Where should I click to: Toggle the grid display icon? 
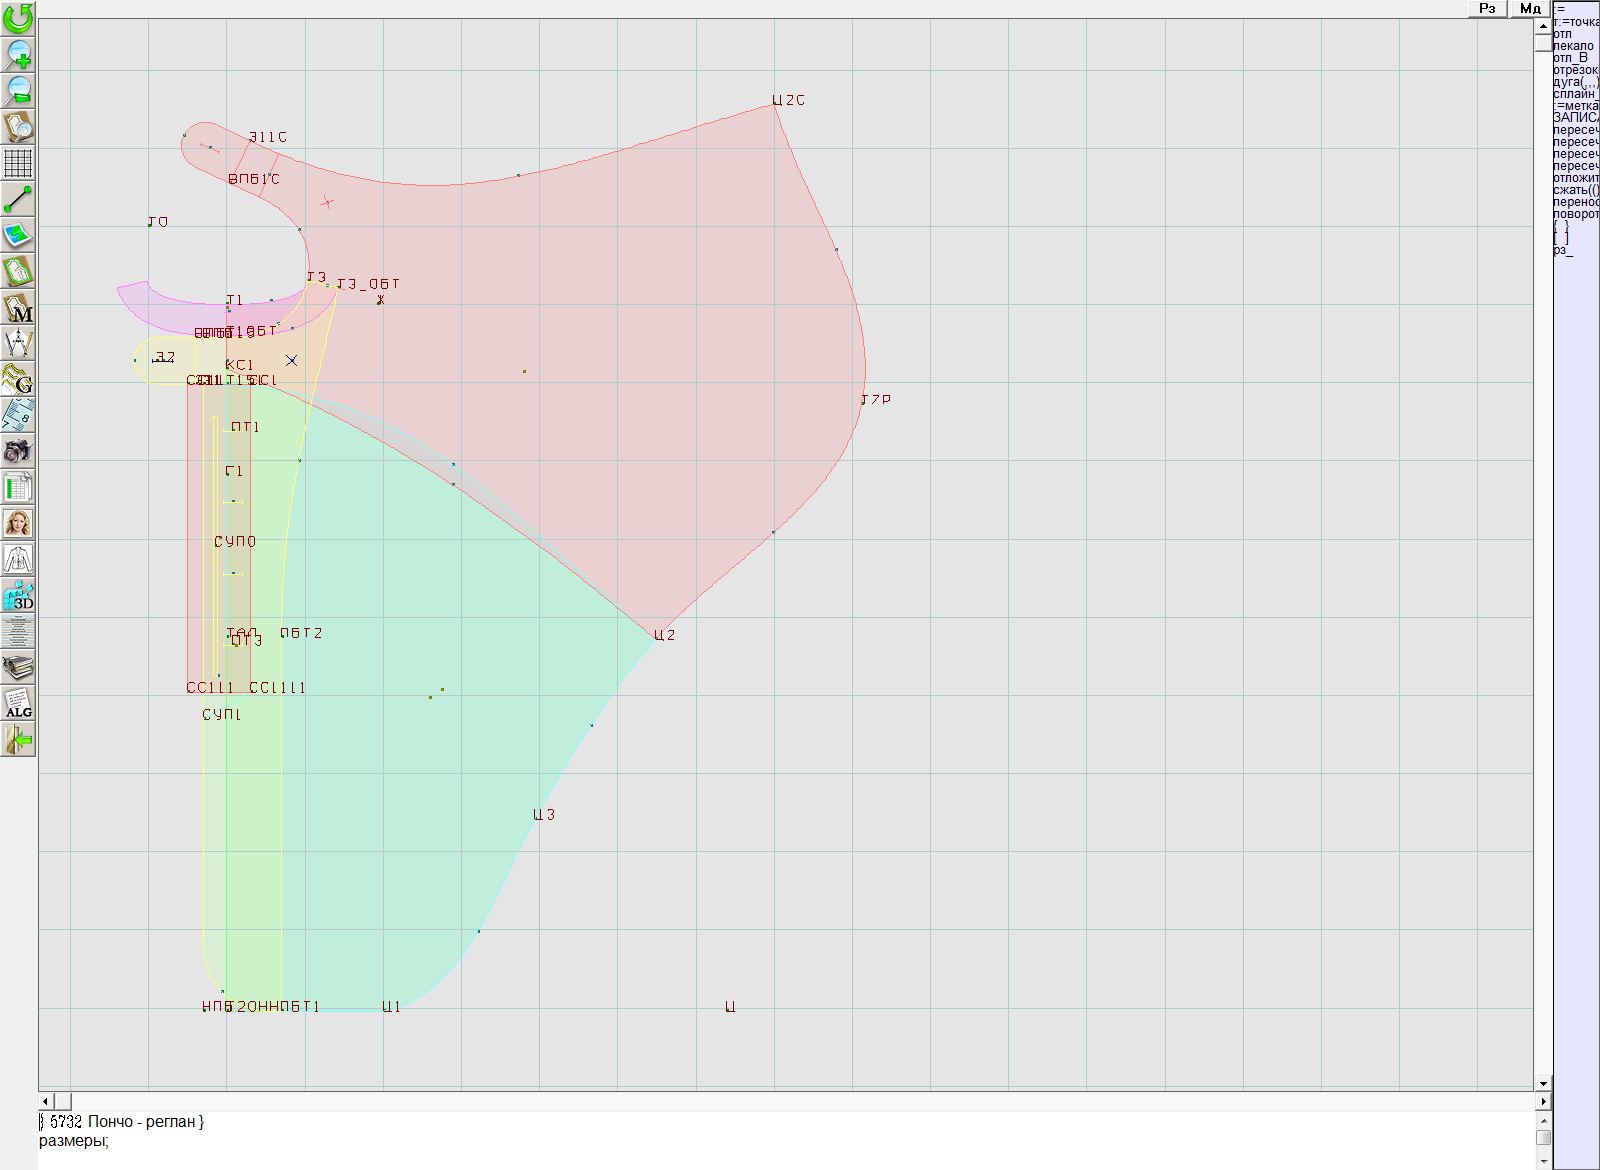[18, 163]
